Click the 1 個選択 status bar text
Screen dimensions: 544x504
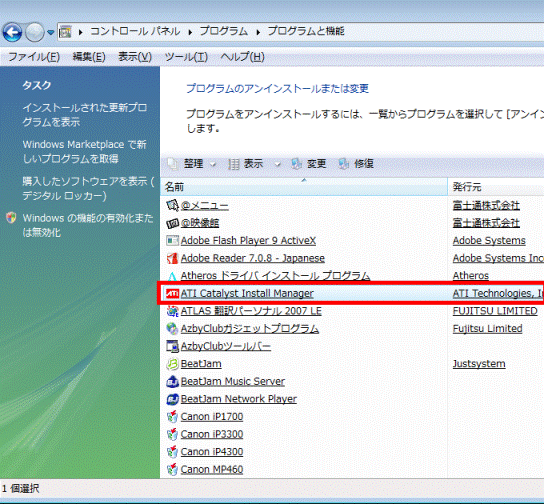point(20,489)
